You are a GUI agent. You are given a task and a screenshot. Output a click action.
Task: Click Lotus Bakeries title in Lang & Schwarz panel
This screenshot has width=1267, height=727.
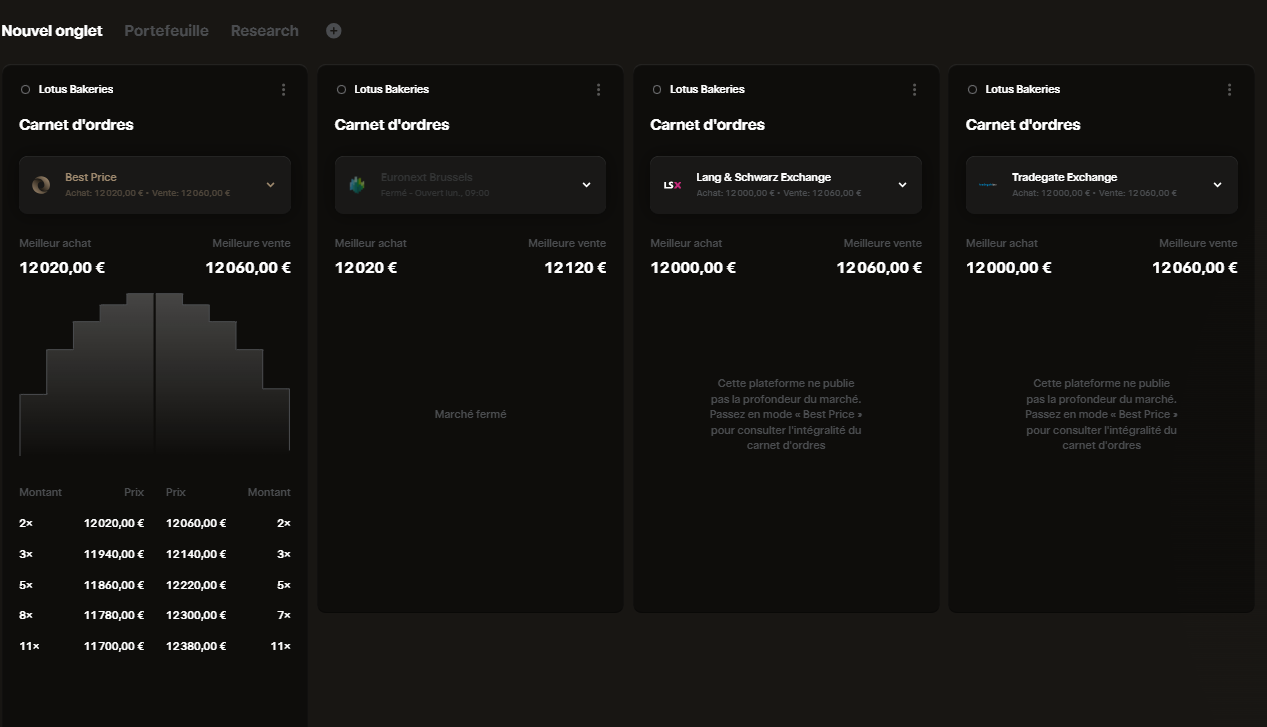pyautogui.click(x=707, y=89)
